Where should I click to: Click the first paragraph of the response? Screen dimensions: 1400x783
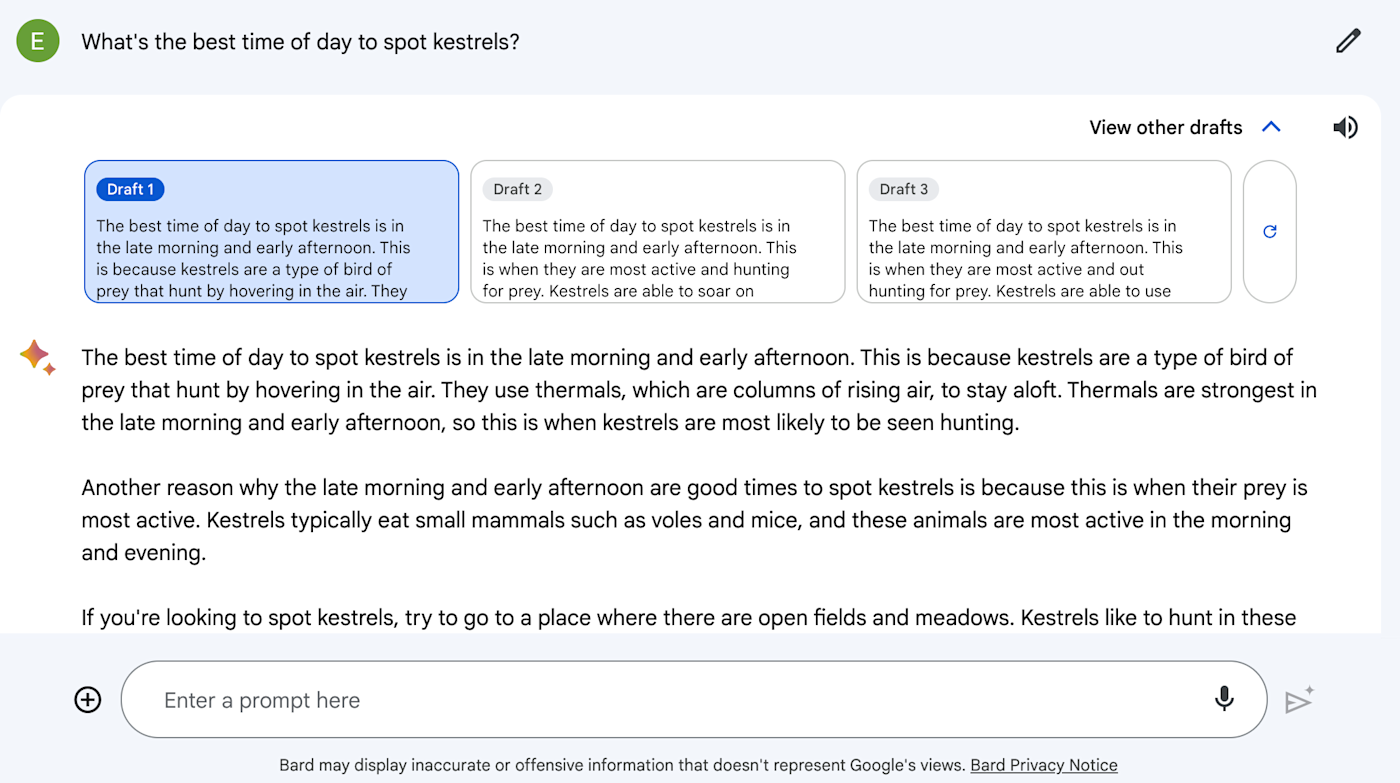(x=699, y=390)
